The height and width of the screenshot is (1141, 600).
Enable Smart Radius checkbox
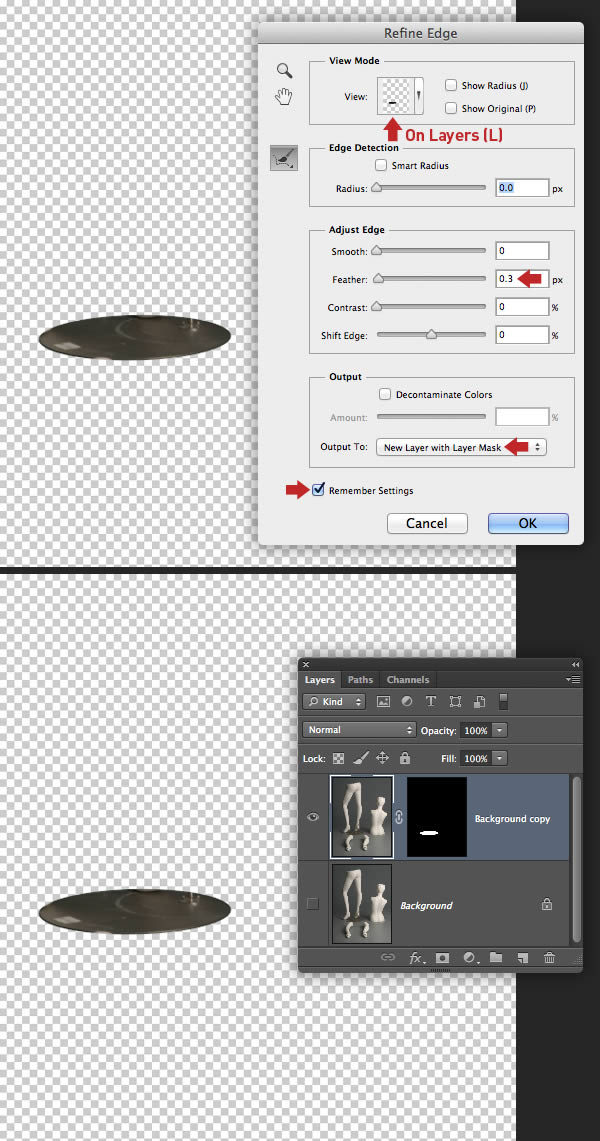point(380,165)
